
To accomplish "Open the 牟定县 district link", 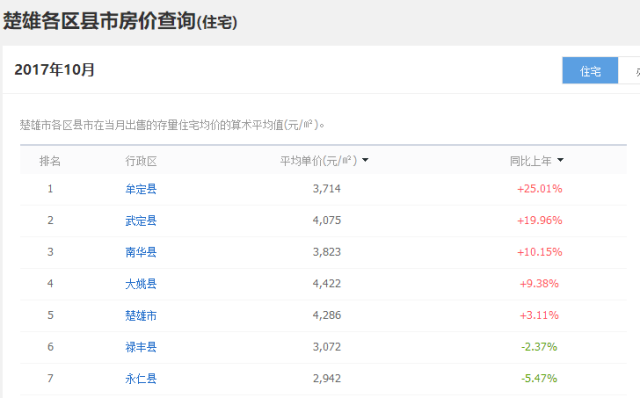I will [141, 189].
